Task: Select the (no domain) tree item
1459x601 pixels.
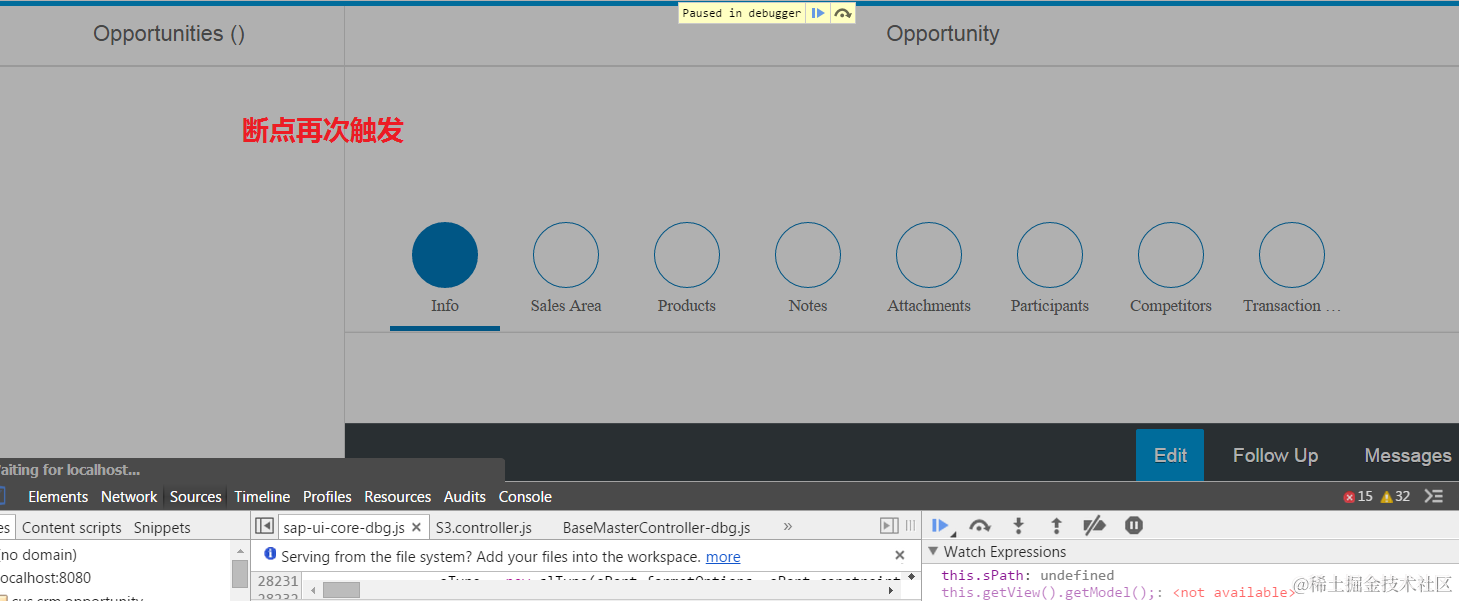Action: pyautogui.click(x=38, y=554)
